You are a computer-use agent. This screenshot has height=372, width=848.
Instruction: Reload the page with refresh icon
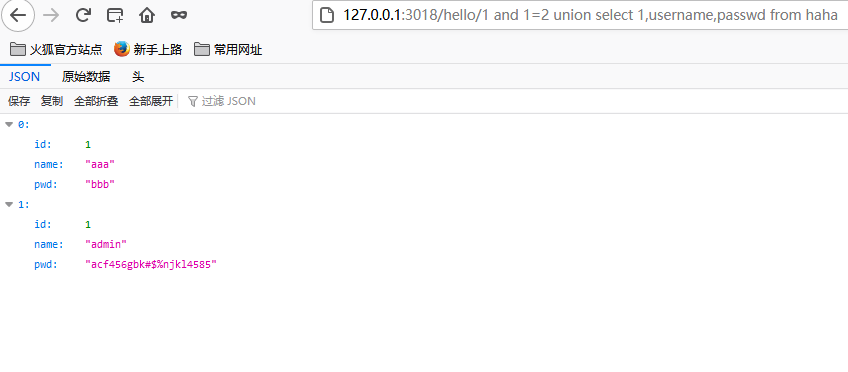point(83,15)
